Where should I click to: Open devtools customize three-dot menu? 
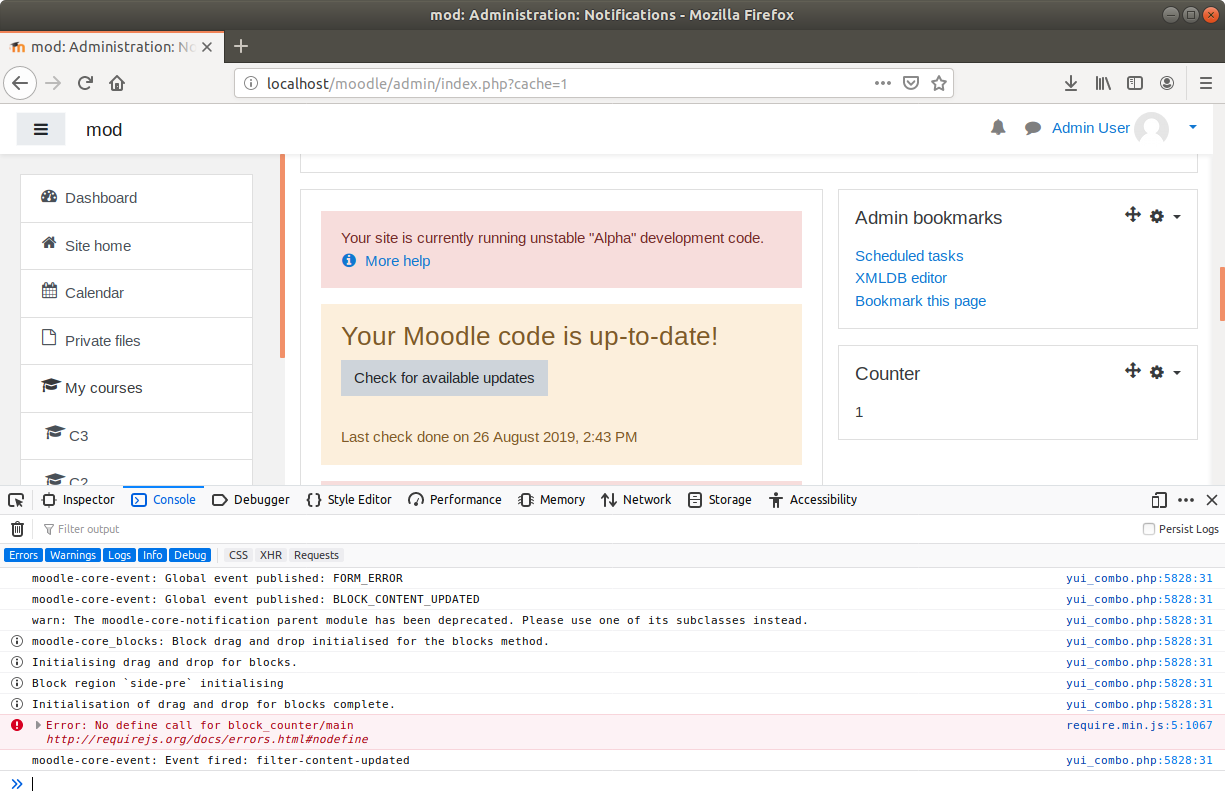[x=1186, y=500]
